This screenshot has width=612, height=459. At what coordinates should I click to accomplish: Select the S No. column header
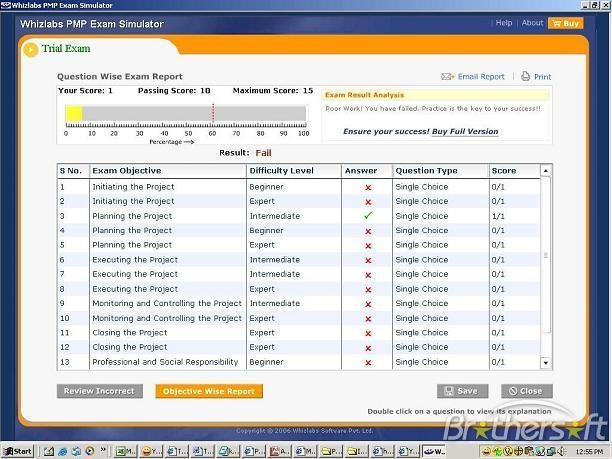(73, 171)
